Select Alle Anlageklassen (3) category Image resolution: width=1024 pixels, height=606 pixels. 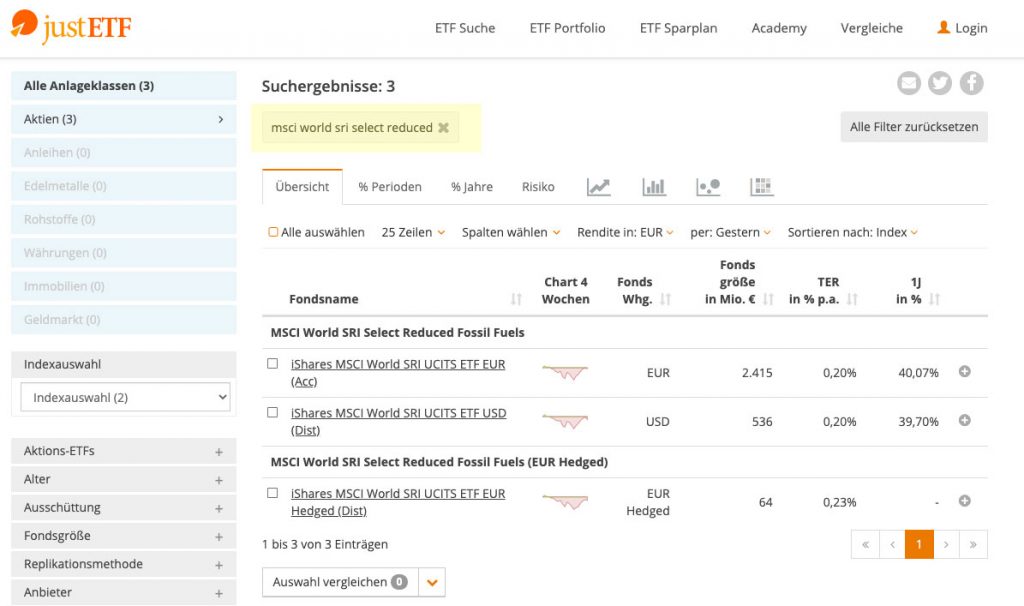click(123, 86)
